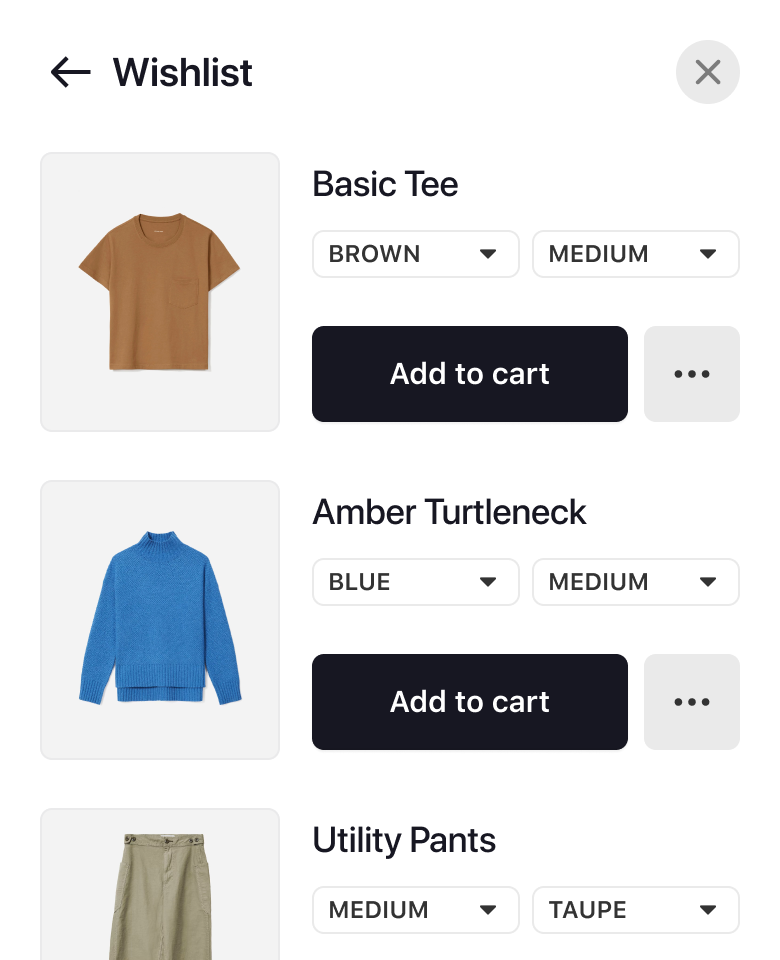This screenshot has height=960, width=780.
Task: Click the back arrow beside Wishlist
Action: [x=70, y=72]
